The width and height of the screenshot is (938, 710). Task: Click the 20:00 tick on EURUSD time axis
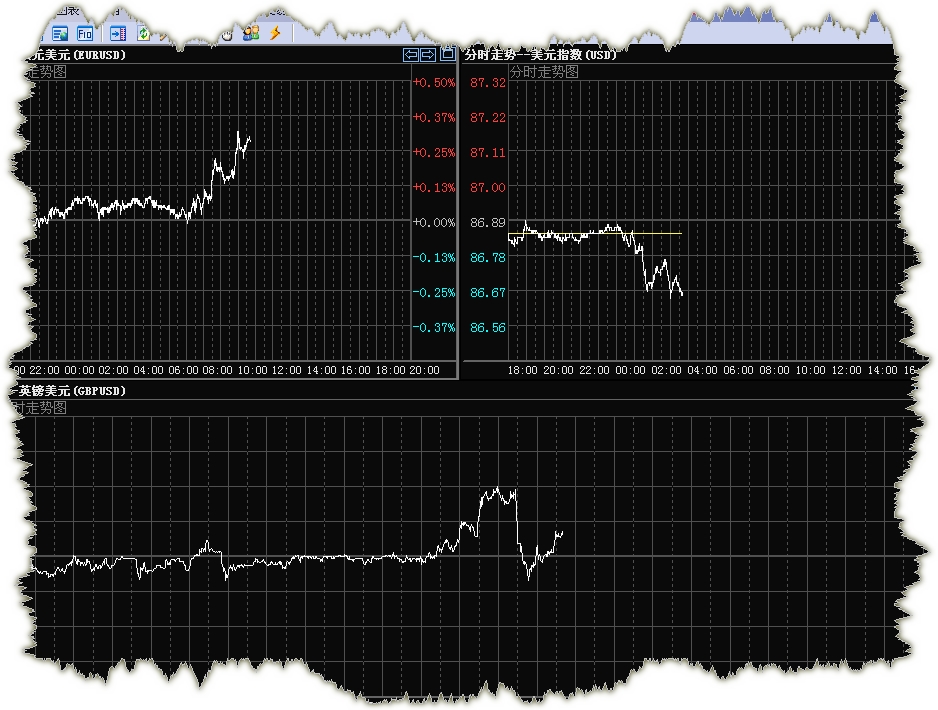[425, 370]
